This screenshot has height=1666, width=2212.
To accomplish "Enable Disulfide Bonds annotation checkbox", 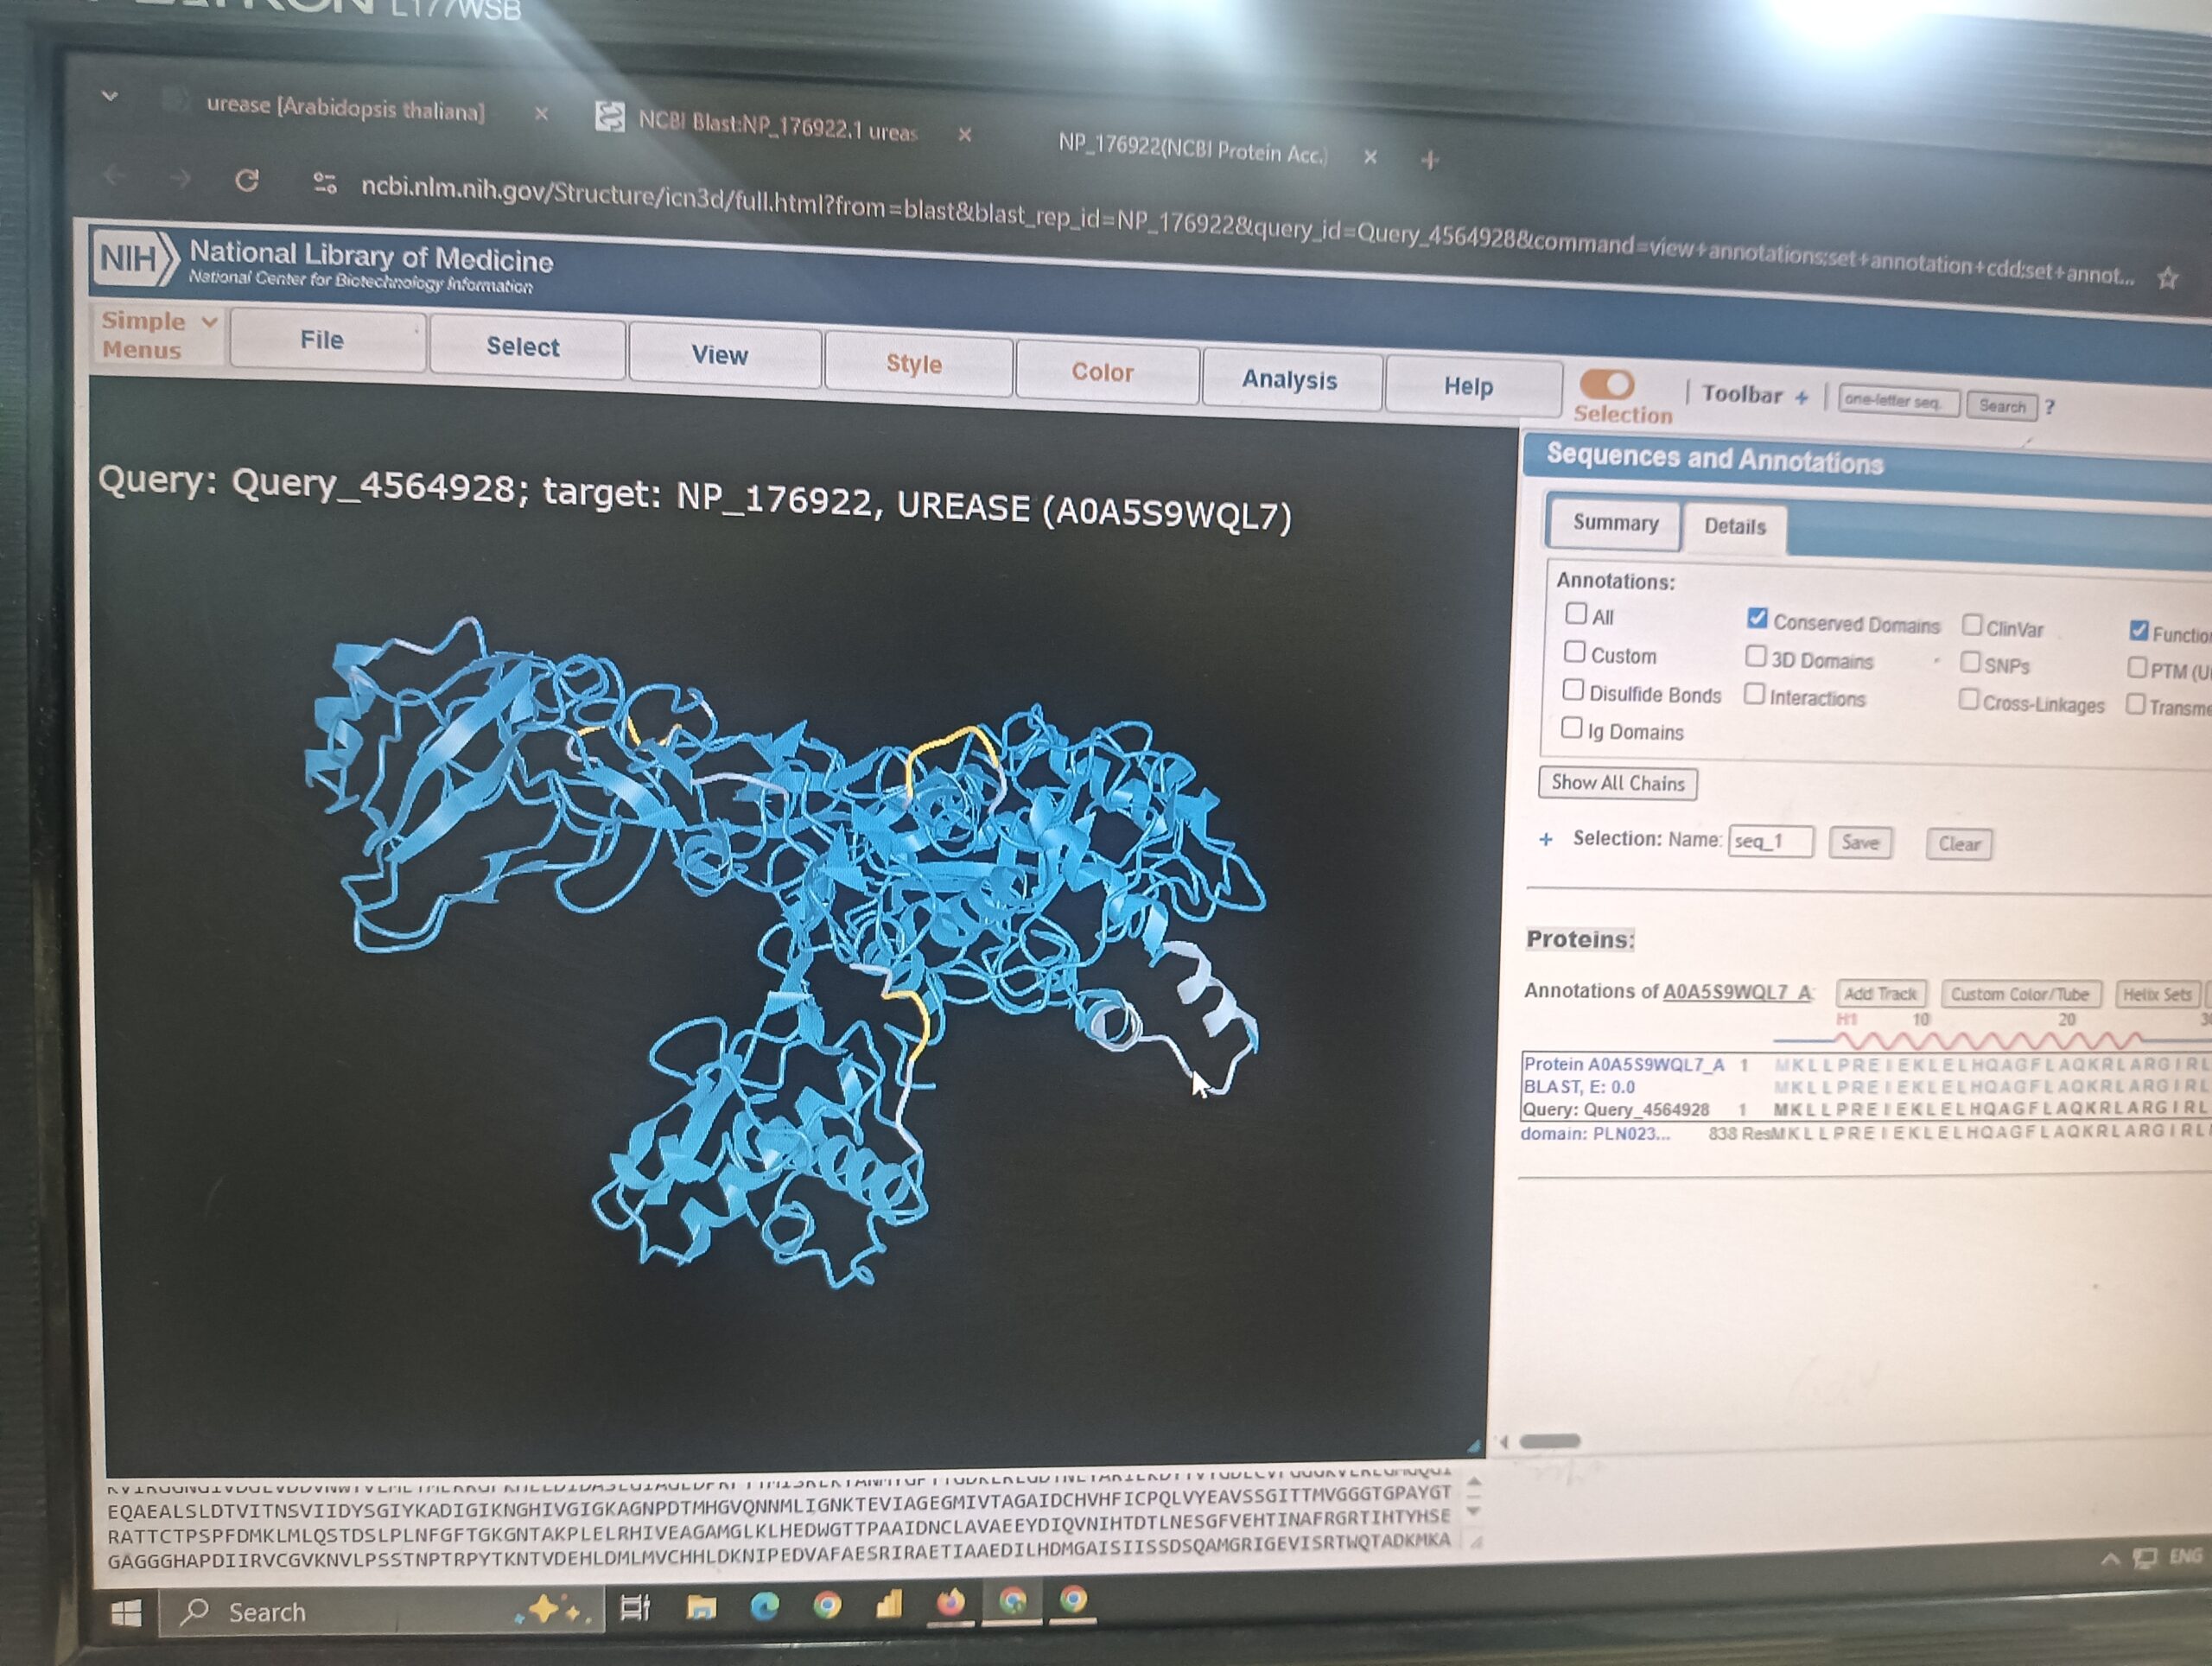I will tap(1573, 690).
